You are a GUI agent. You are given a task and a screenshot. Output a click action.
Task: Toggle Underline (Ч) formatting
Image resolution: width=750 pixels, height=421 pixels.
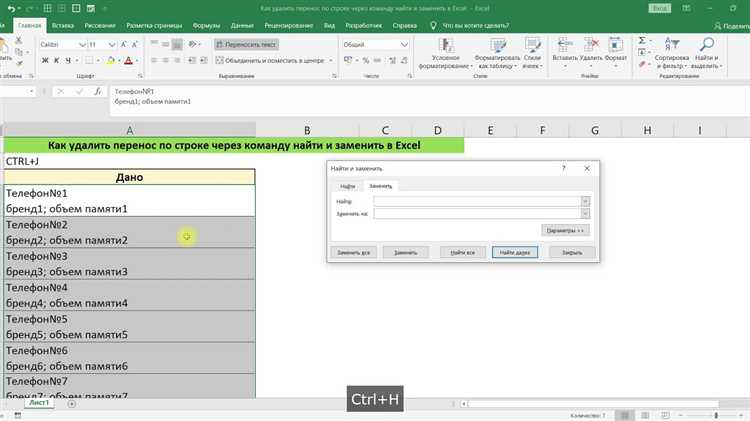[x=68, y=60]
